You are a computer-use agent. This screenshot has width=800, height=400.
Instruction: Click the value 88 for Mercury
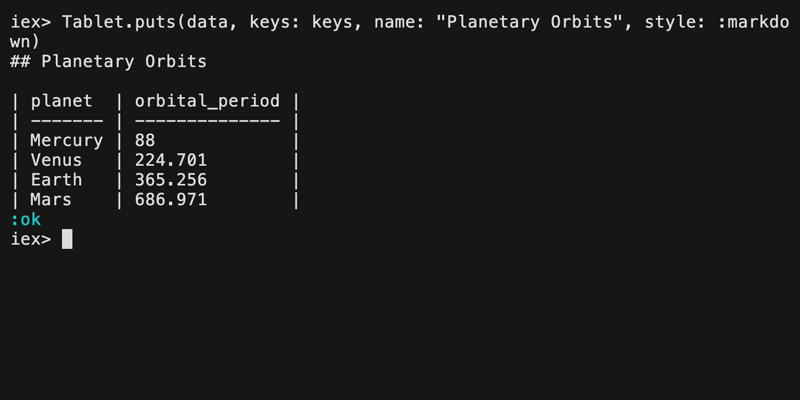[145, 141]
